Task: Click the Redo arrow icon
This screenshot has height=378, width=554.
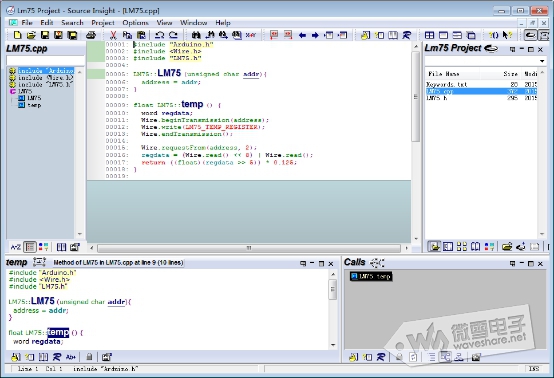Action: pos(173,35)
